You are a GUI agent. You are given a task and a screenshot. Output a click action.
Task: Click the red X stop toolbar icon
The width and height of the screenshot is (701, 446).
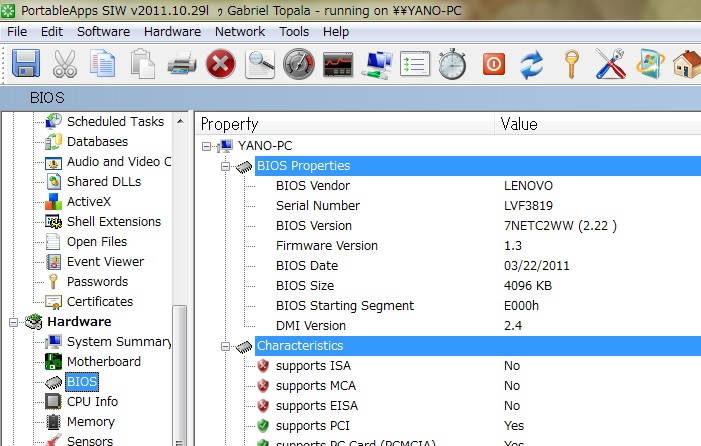pyautogui.click(x=221, y=64)
